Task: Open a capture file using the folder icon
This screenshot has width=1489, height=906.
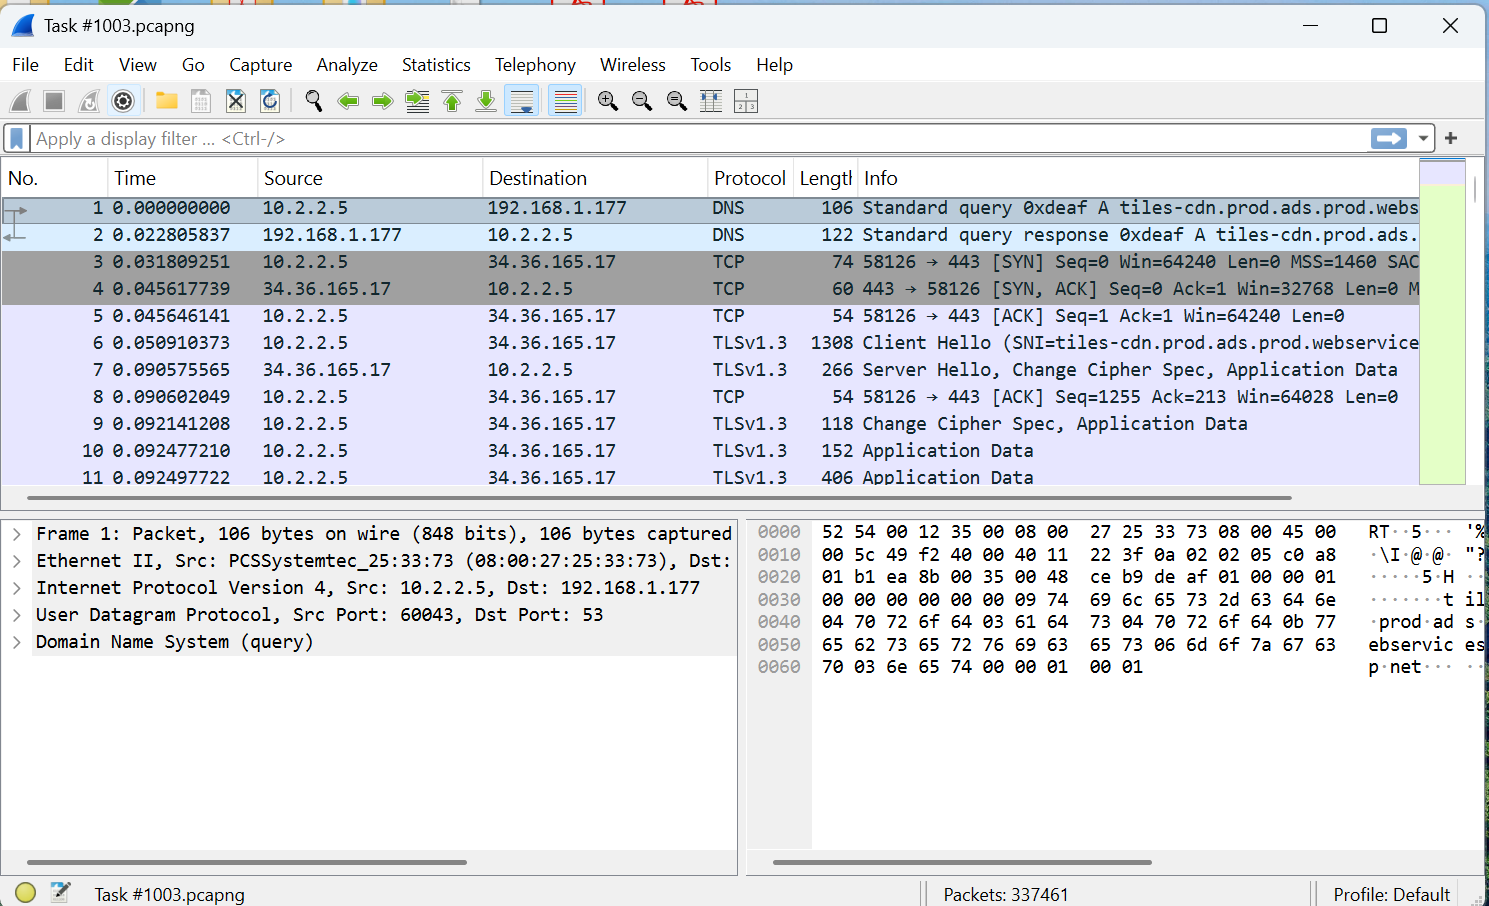Action: (x=166, y=100)
